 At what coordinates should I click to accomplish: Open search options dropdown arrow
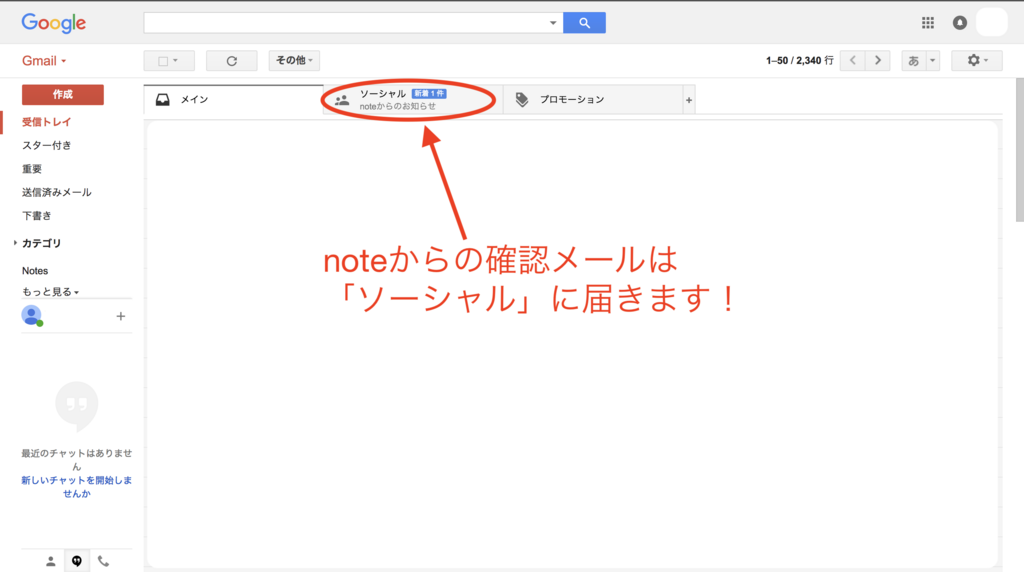[x=552, y=23]
